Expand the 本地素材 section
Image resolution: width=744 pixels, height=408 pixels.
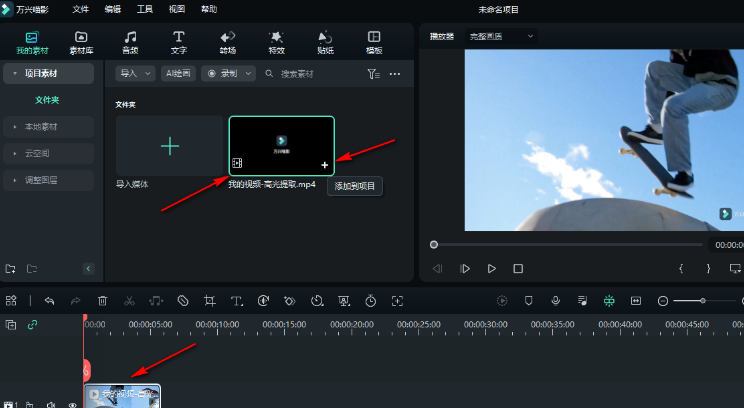(48, 127)
